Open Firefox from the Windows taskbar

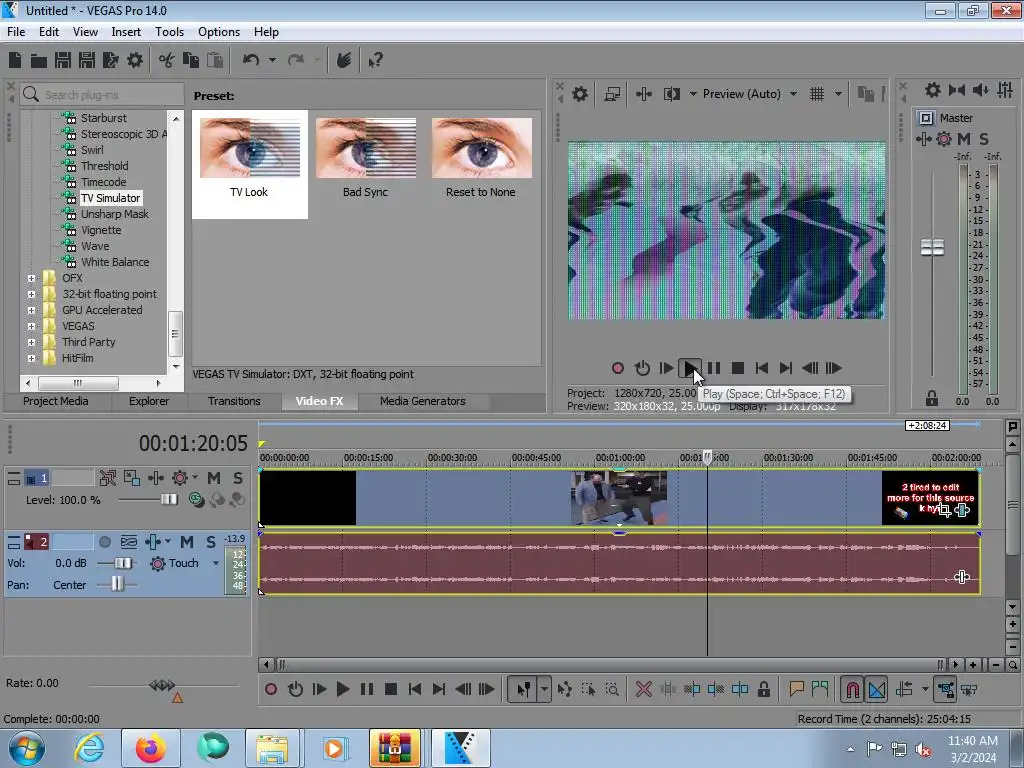[x=150, y=748]
